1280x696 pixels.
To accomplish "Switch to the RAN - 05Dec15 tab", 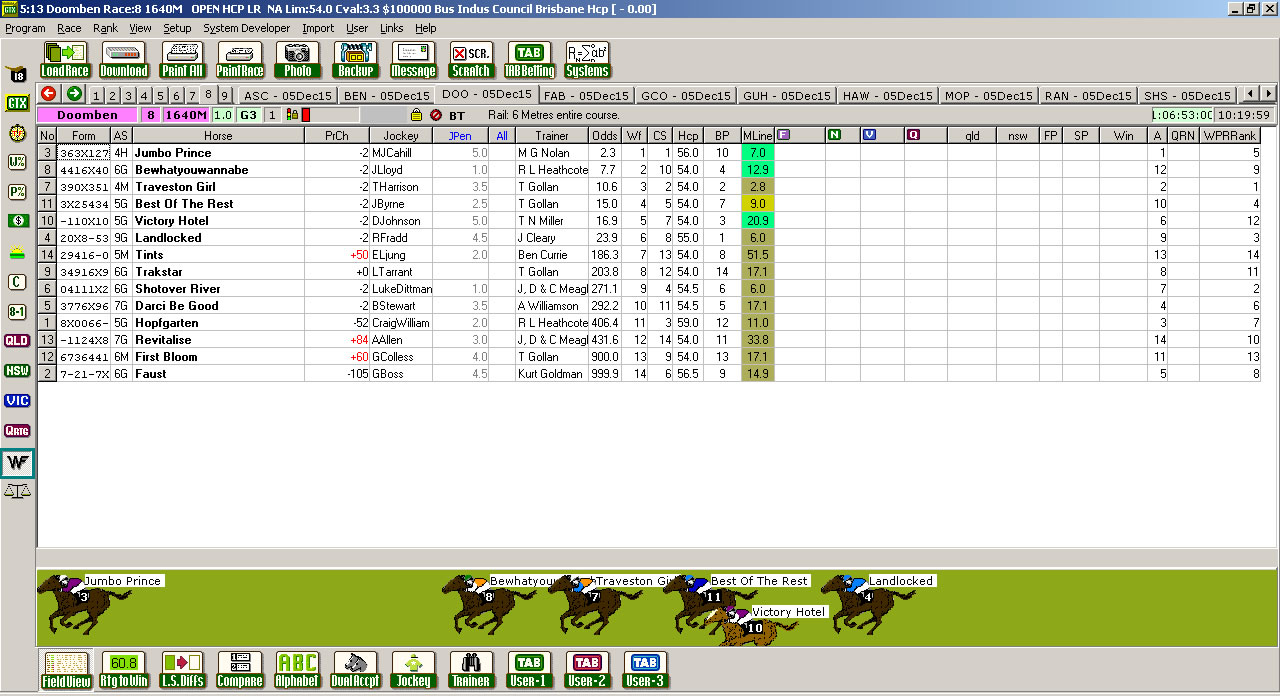I will click(x=1088, y=96).
